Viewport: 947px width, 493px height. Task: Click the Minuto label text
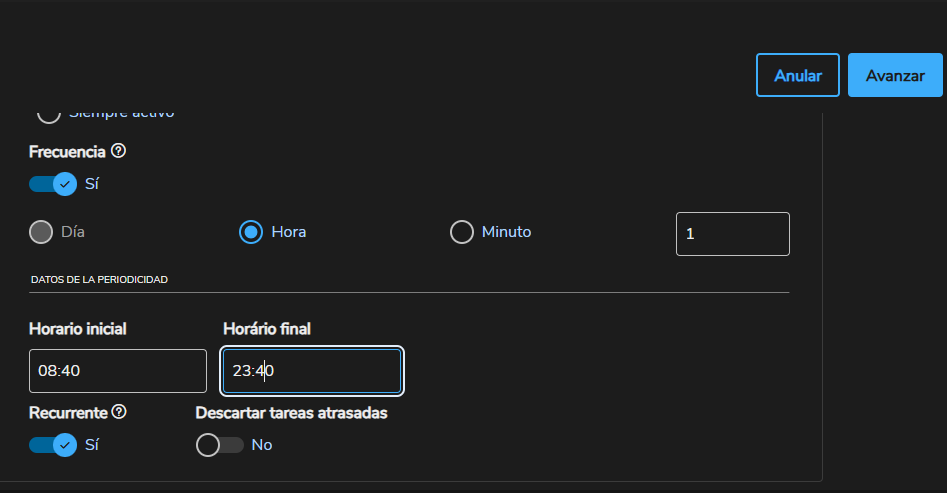[506, 232]
